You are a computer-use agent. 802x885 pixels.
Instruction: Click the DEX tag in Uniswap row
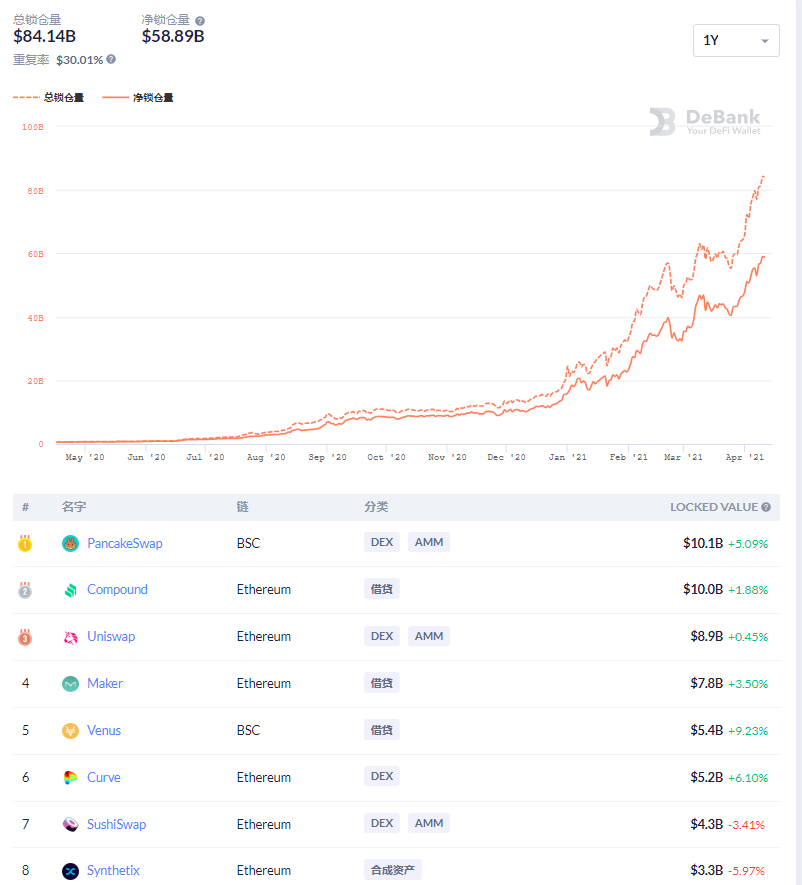coord(382,636)
